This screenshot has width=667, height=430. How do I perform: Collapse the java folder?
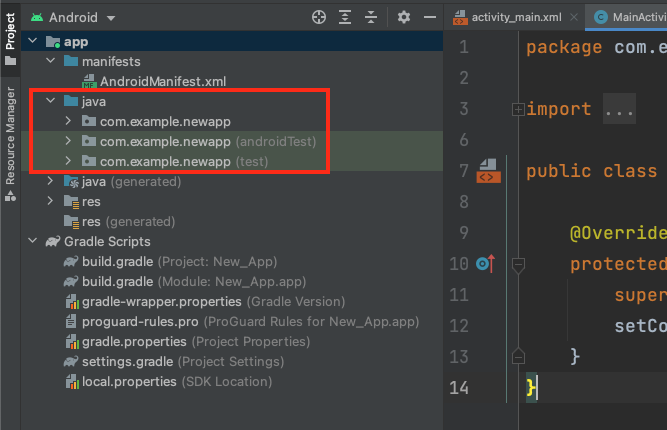(51, 101)
